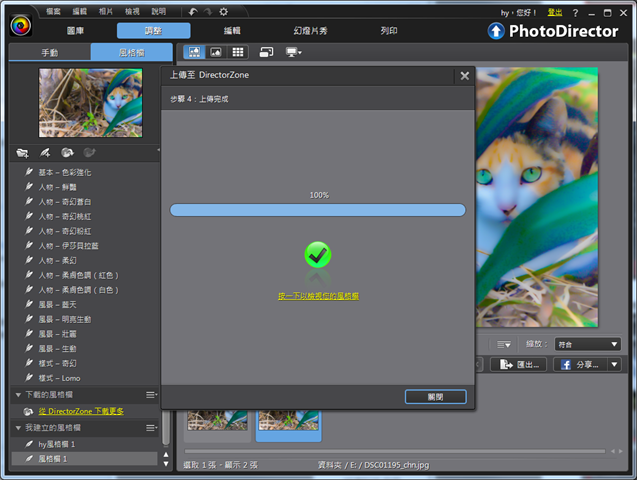Switch to viewer-and-browser view mode

[x=194, y=52]
